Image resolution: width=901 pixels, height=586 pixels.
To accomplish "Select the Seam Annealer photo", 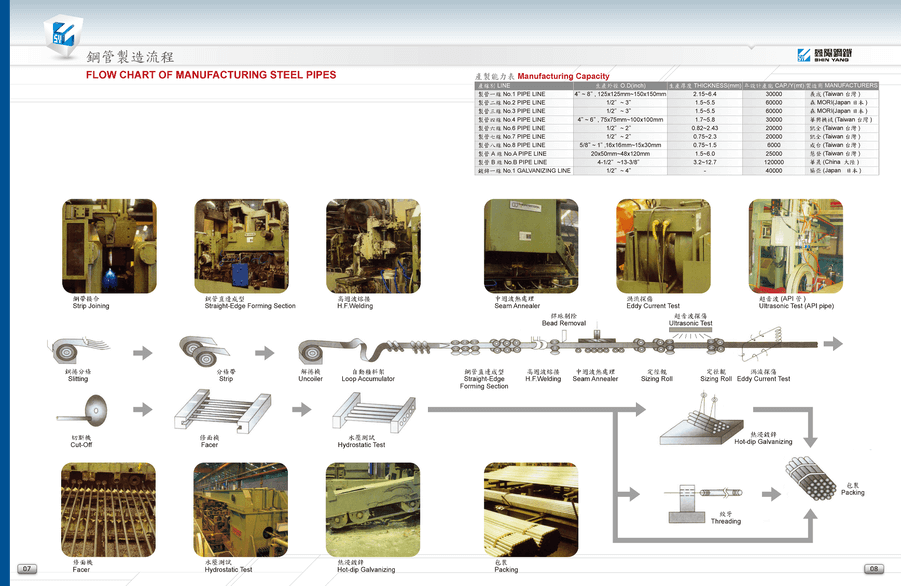I will point(531,246).
